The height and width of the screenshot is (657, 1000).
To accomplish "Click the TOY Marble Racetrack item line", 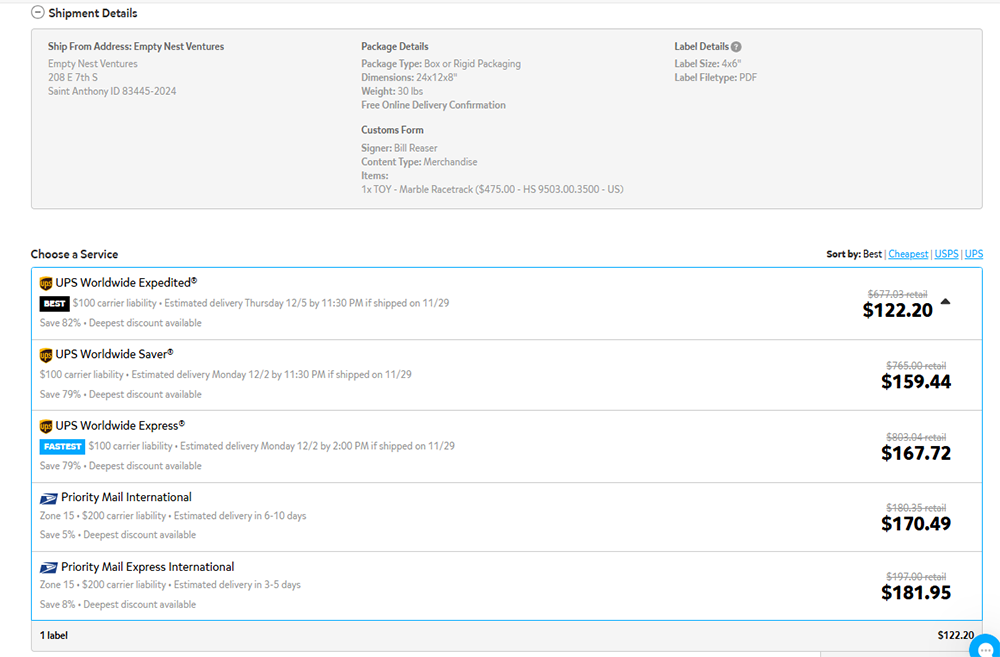I will 492,189.
